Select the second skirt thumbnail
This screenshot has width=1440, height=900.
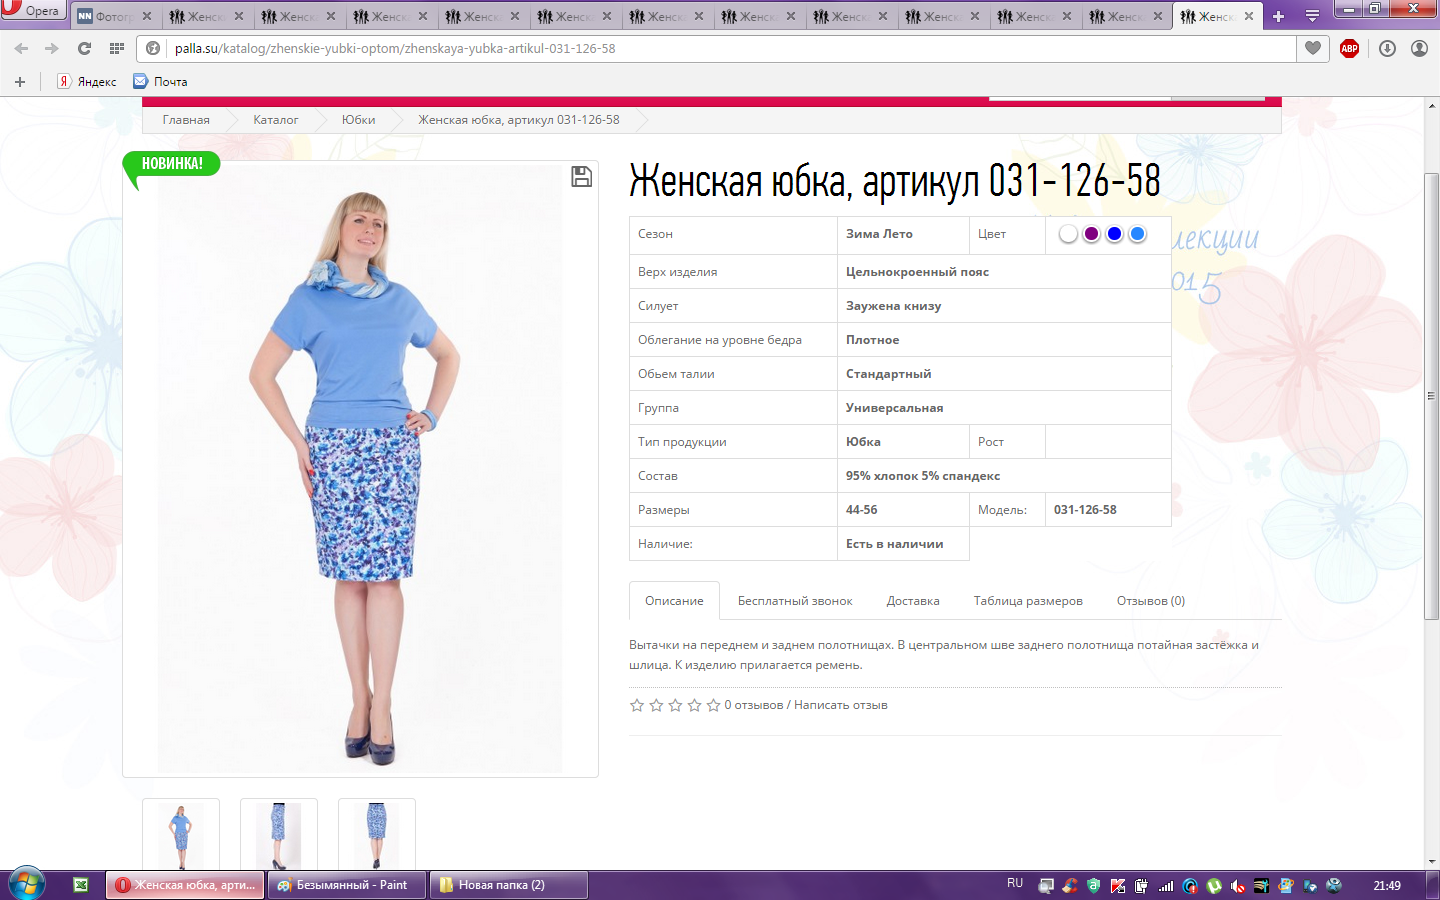279,836
